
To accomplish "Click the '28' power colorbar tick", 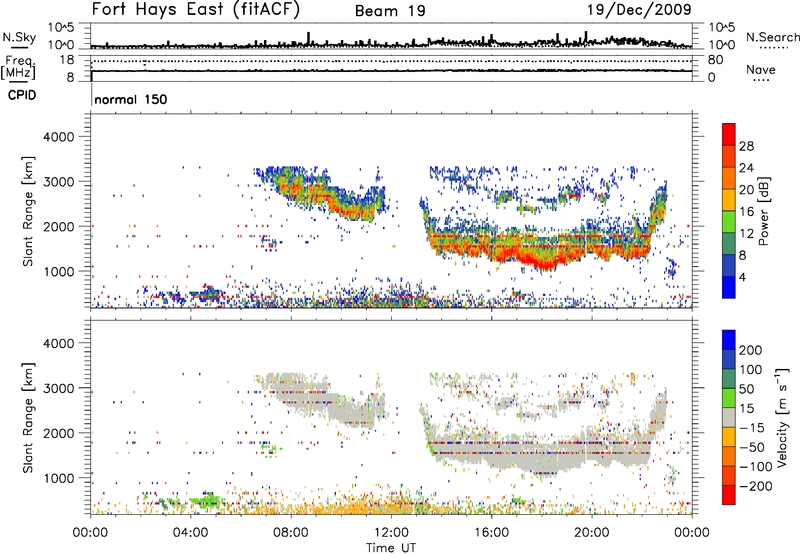I will tap(746, 146).
